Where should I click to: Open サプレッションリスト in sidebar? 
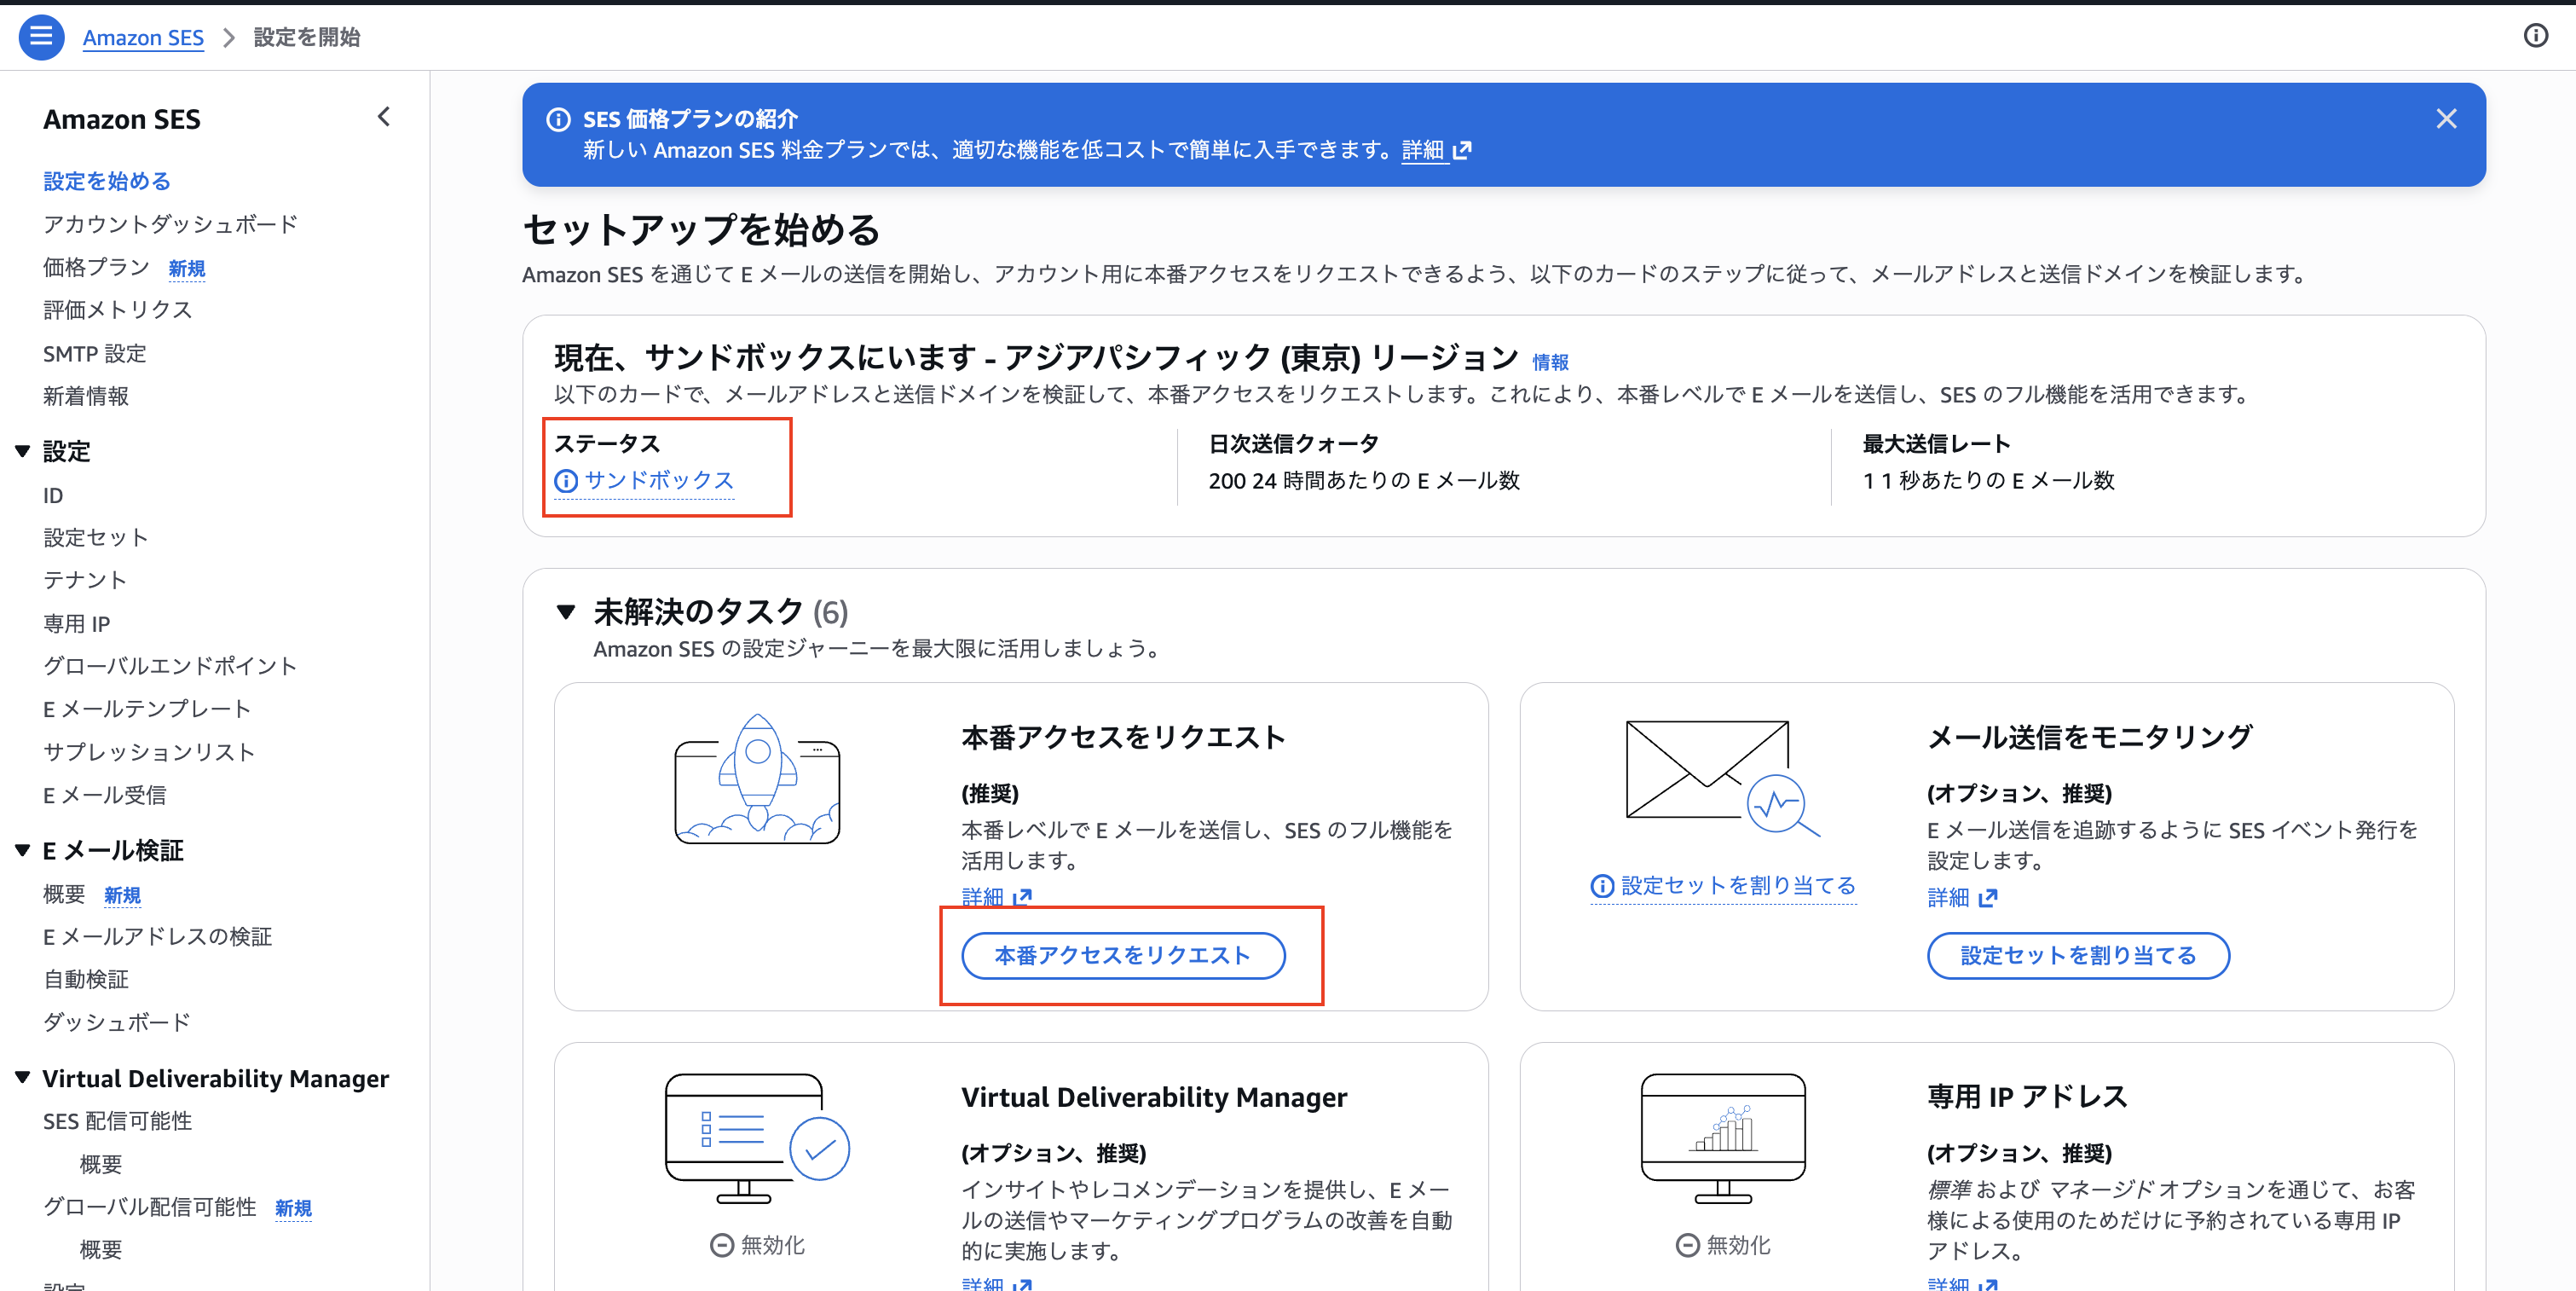coord(149,752)
